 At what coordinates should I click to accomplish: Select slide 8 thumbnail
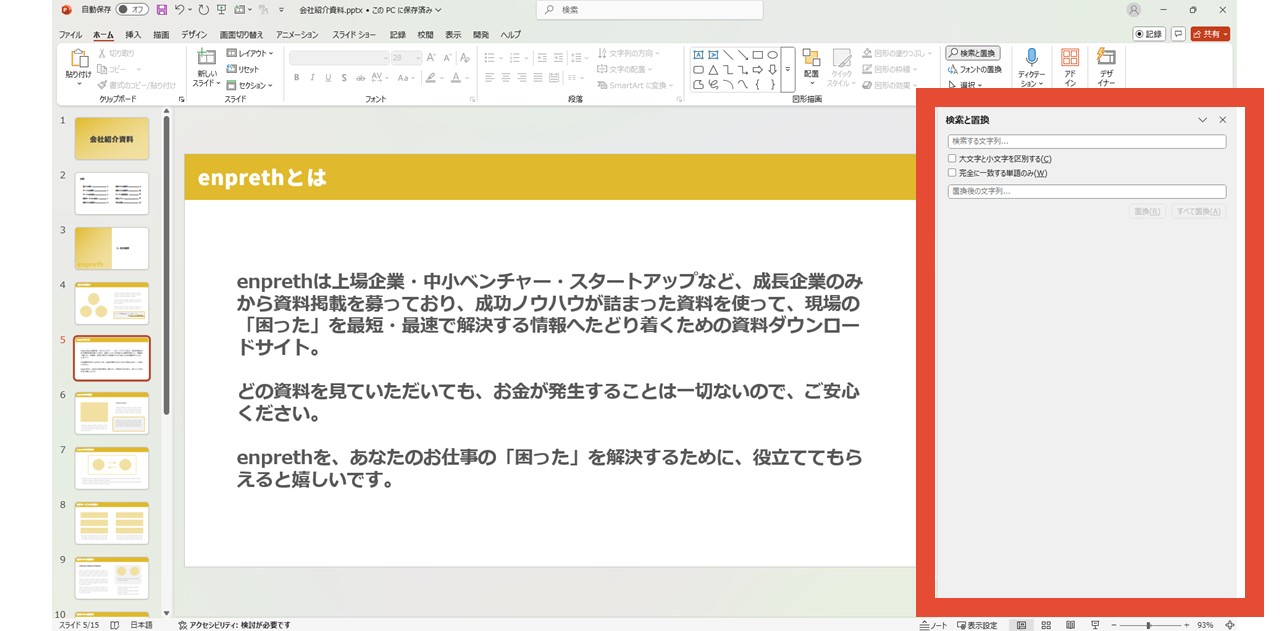coord(111,523)
